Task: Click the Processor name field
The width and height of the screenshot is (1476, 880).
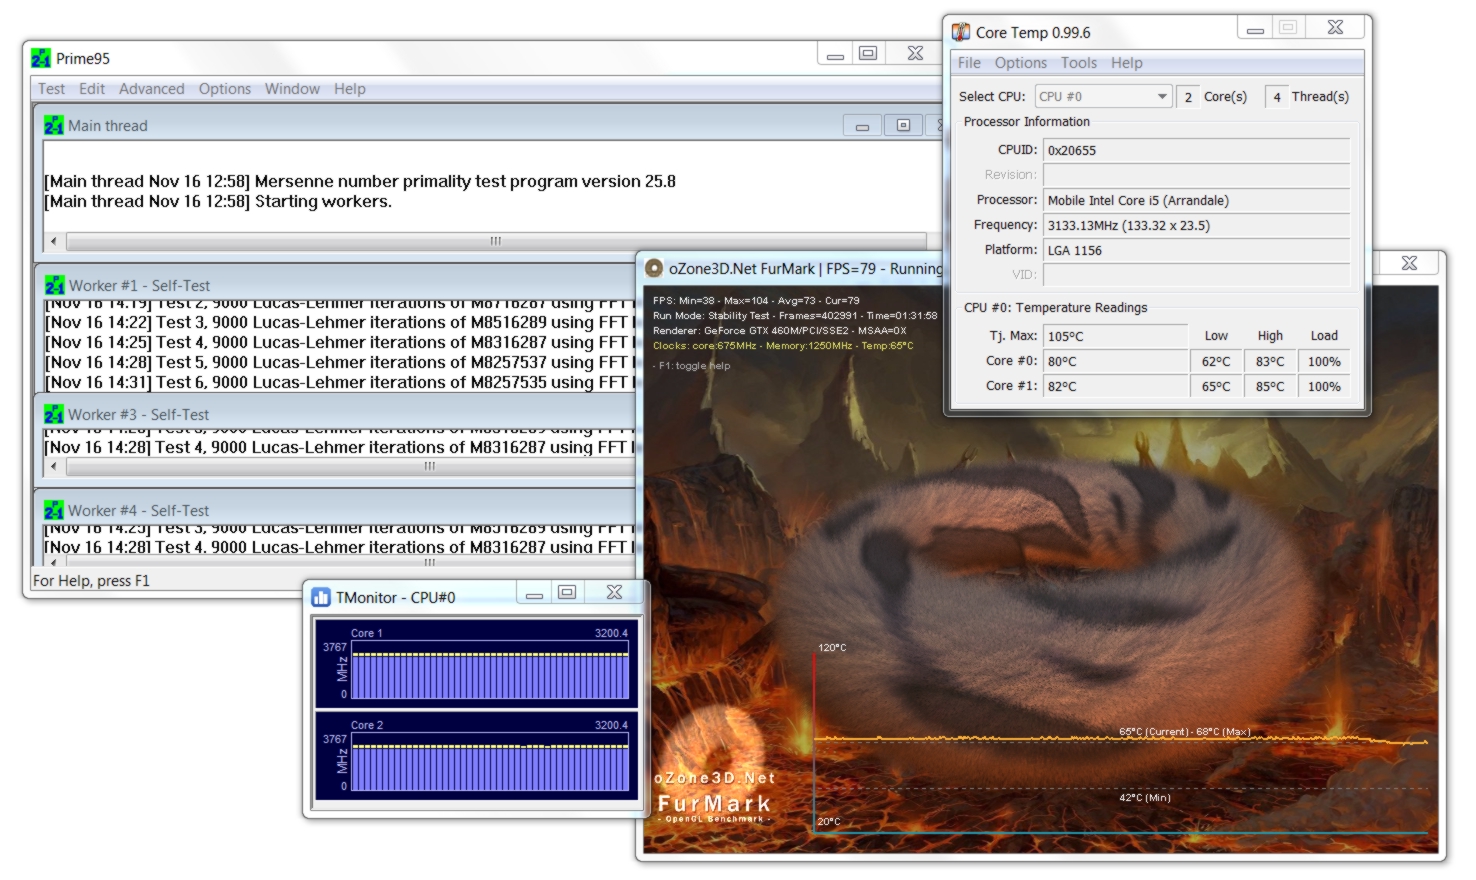Action: click(1196, 201)
